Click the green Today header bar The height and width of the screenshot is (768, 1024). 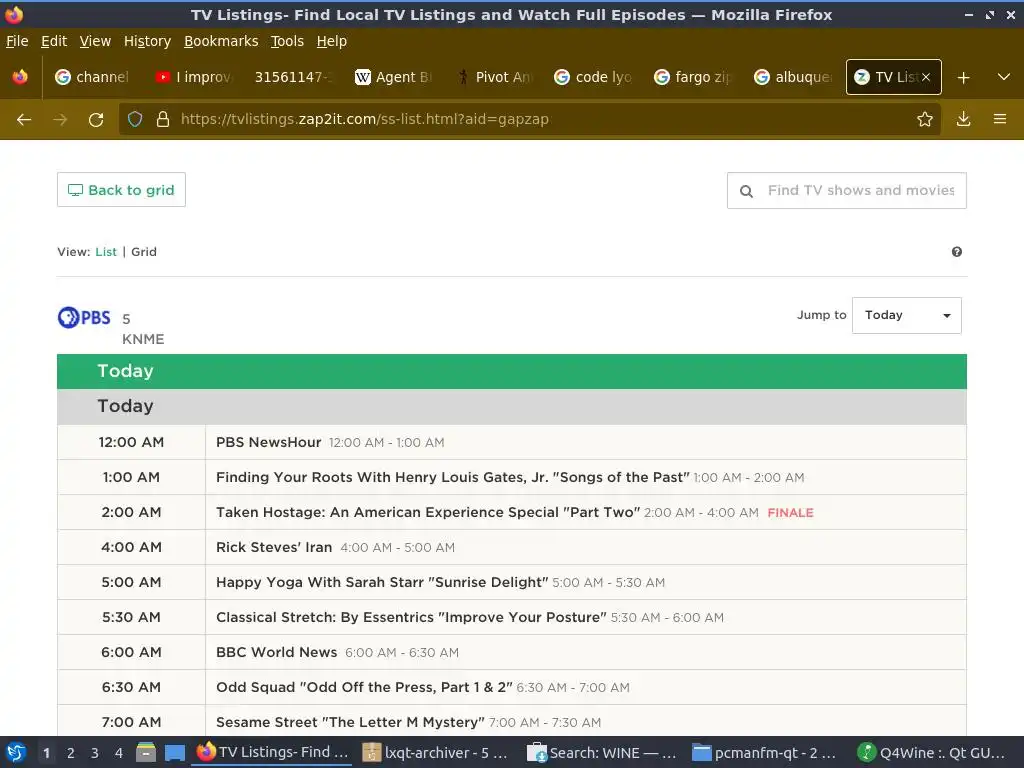coord(512,372)
